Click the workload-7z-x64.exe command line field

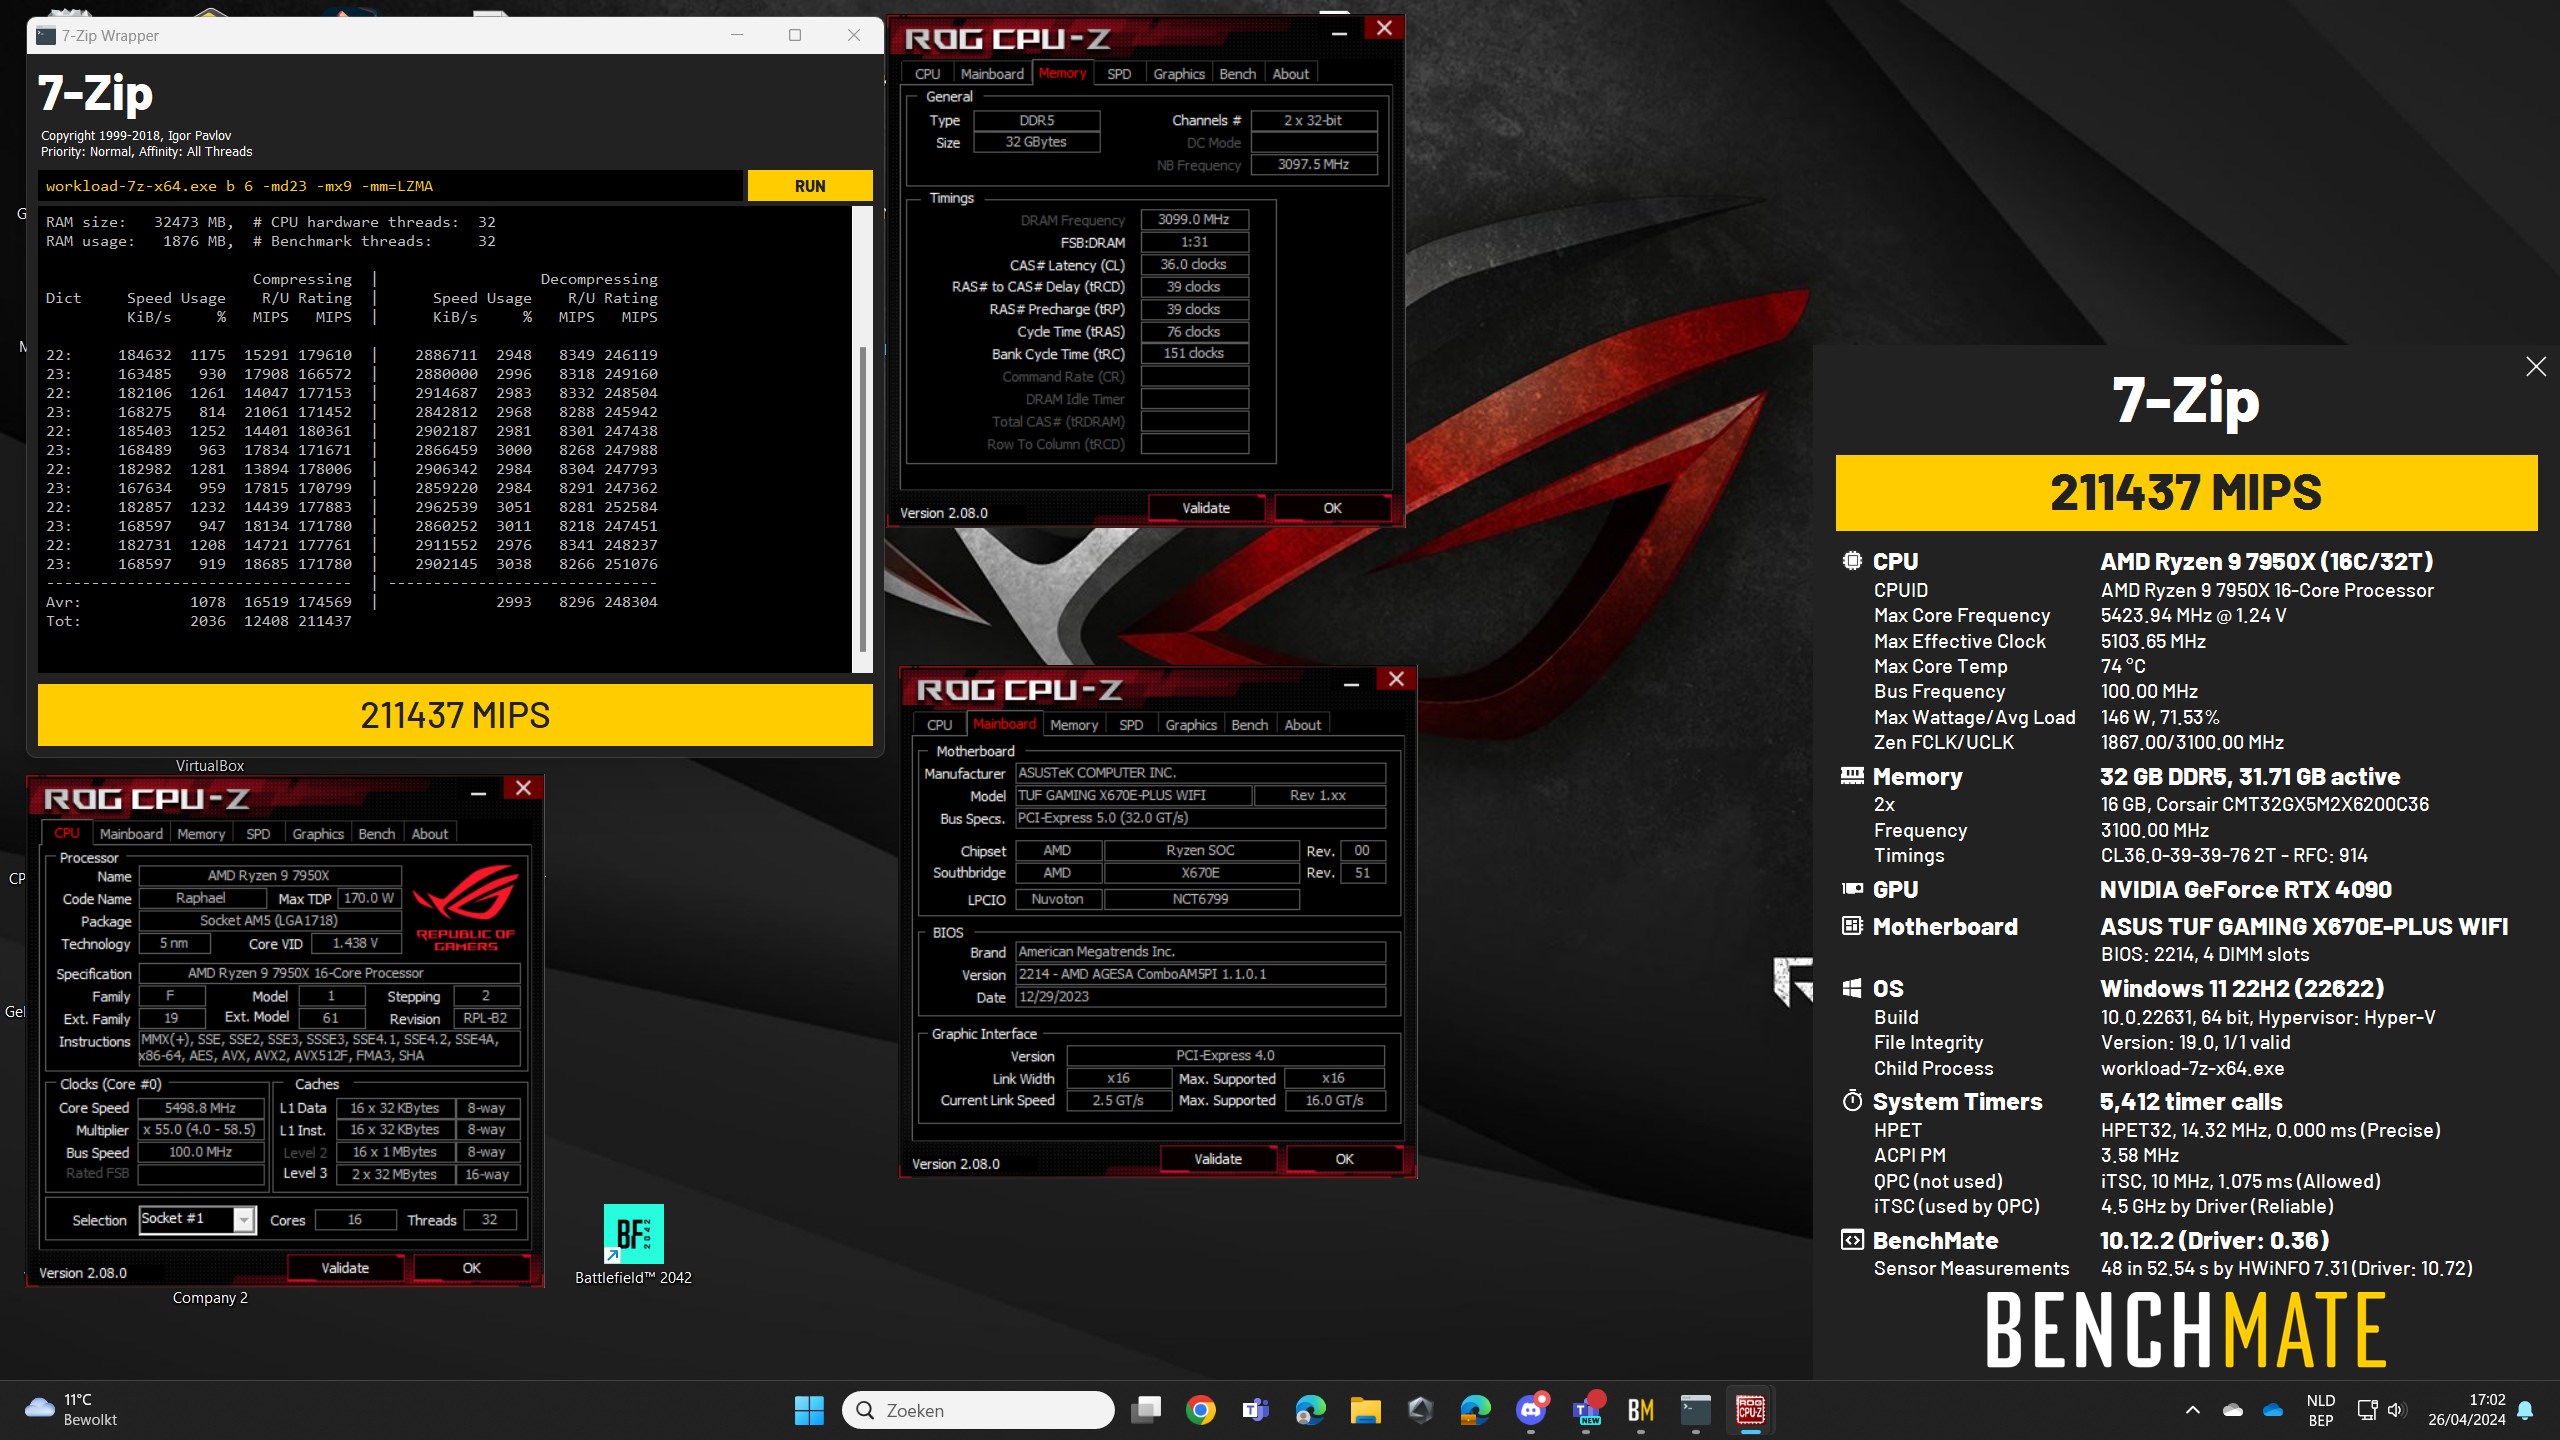390,186
